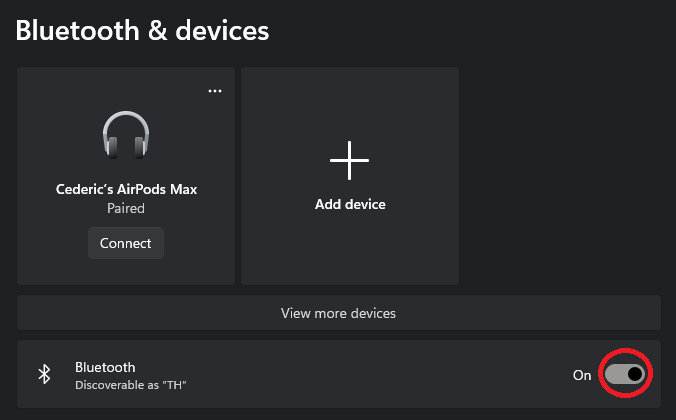Click the "Paired" status text

126,209
